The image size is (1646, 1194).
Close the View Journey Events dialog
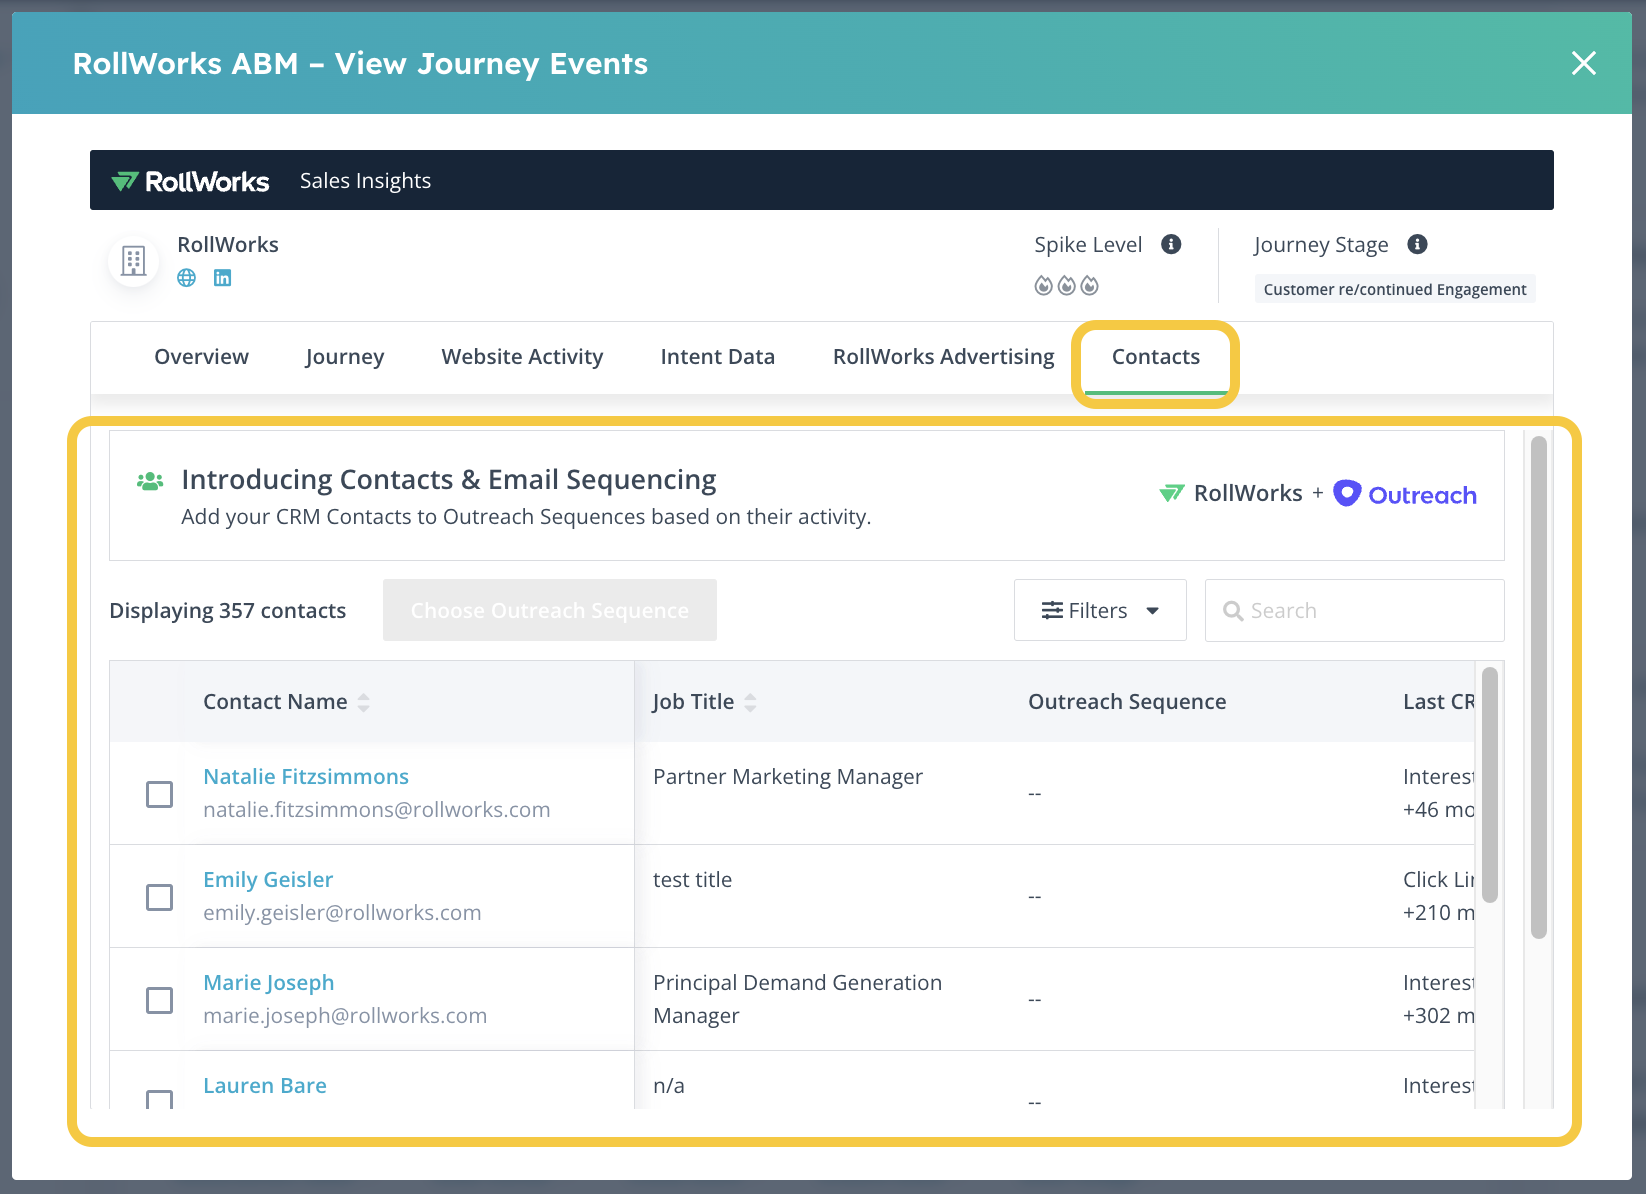point(1583,63)
